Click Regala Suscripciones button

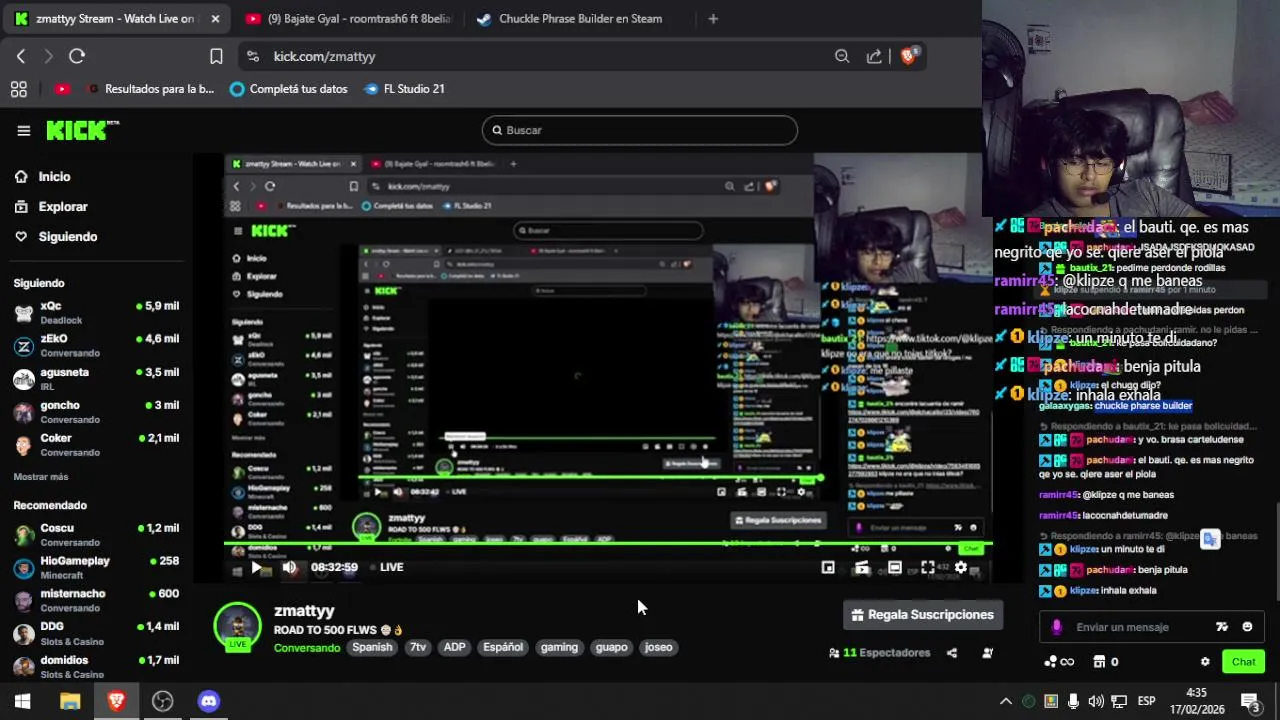point(923,615)
